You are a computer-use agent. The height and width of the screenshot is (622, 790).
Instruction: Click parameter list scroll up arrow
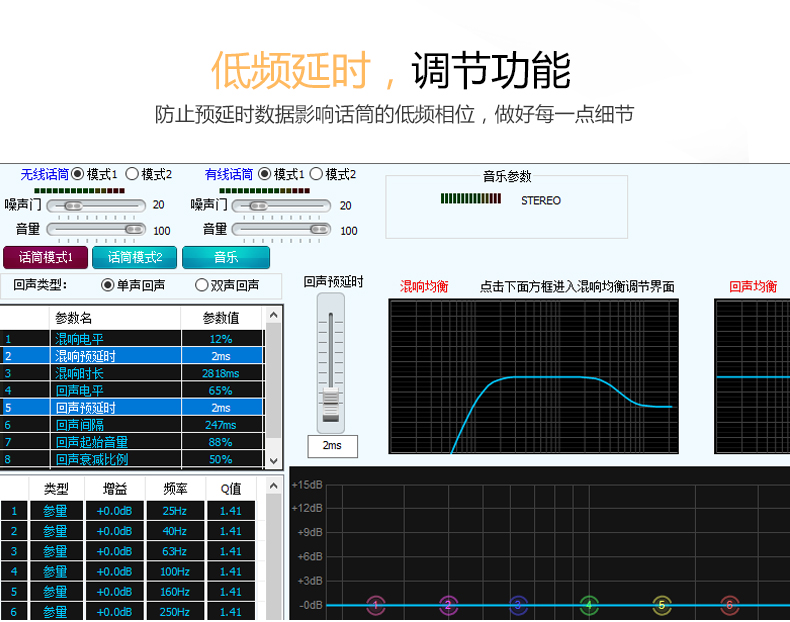click(x=274, y=315)
